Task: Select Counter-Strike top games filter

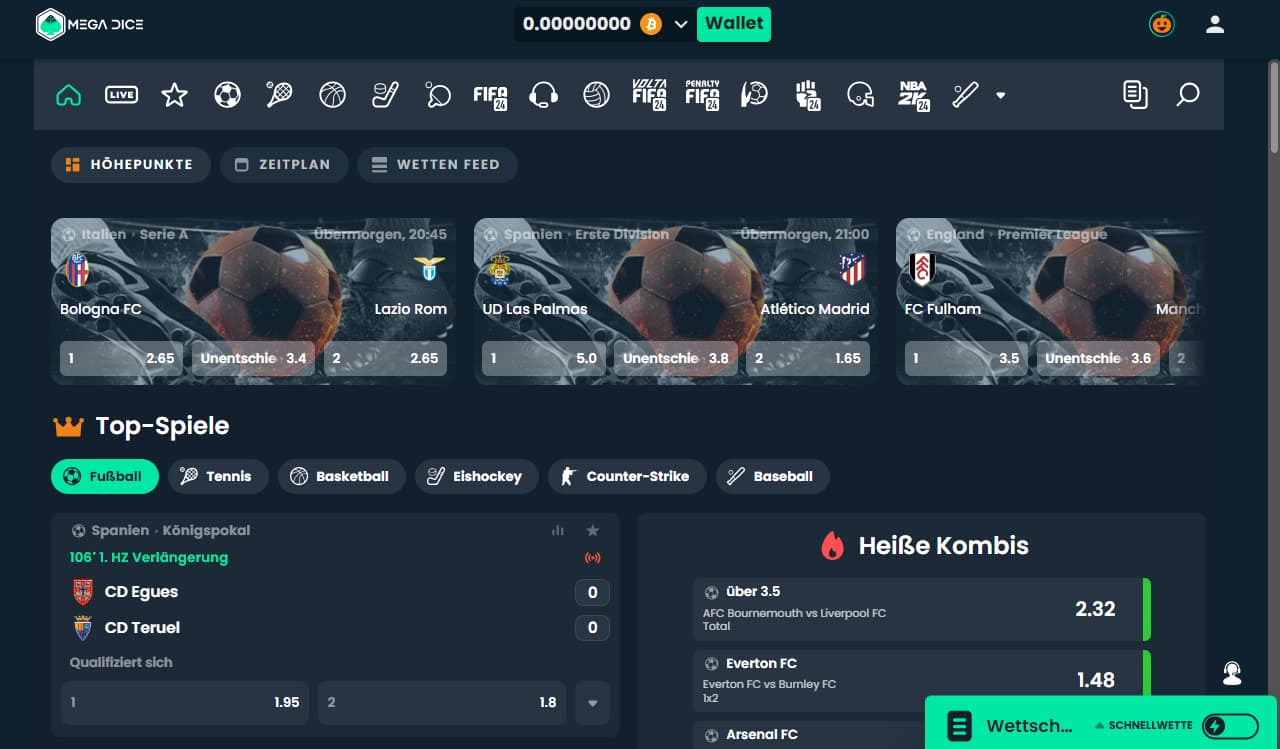Action: [x=627, y=477]
